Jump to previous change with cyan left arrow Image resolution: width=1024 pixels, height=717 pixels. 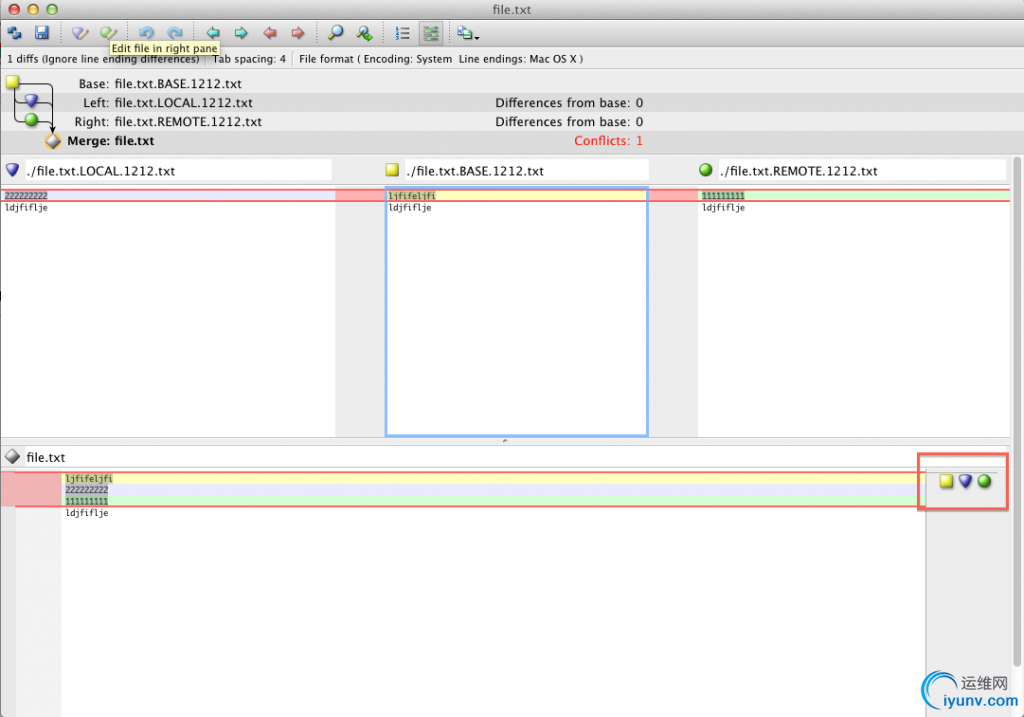[213, 33]
